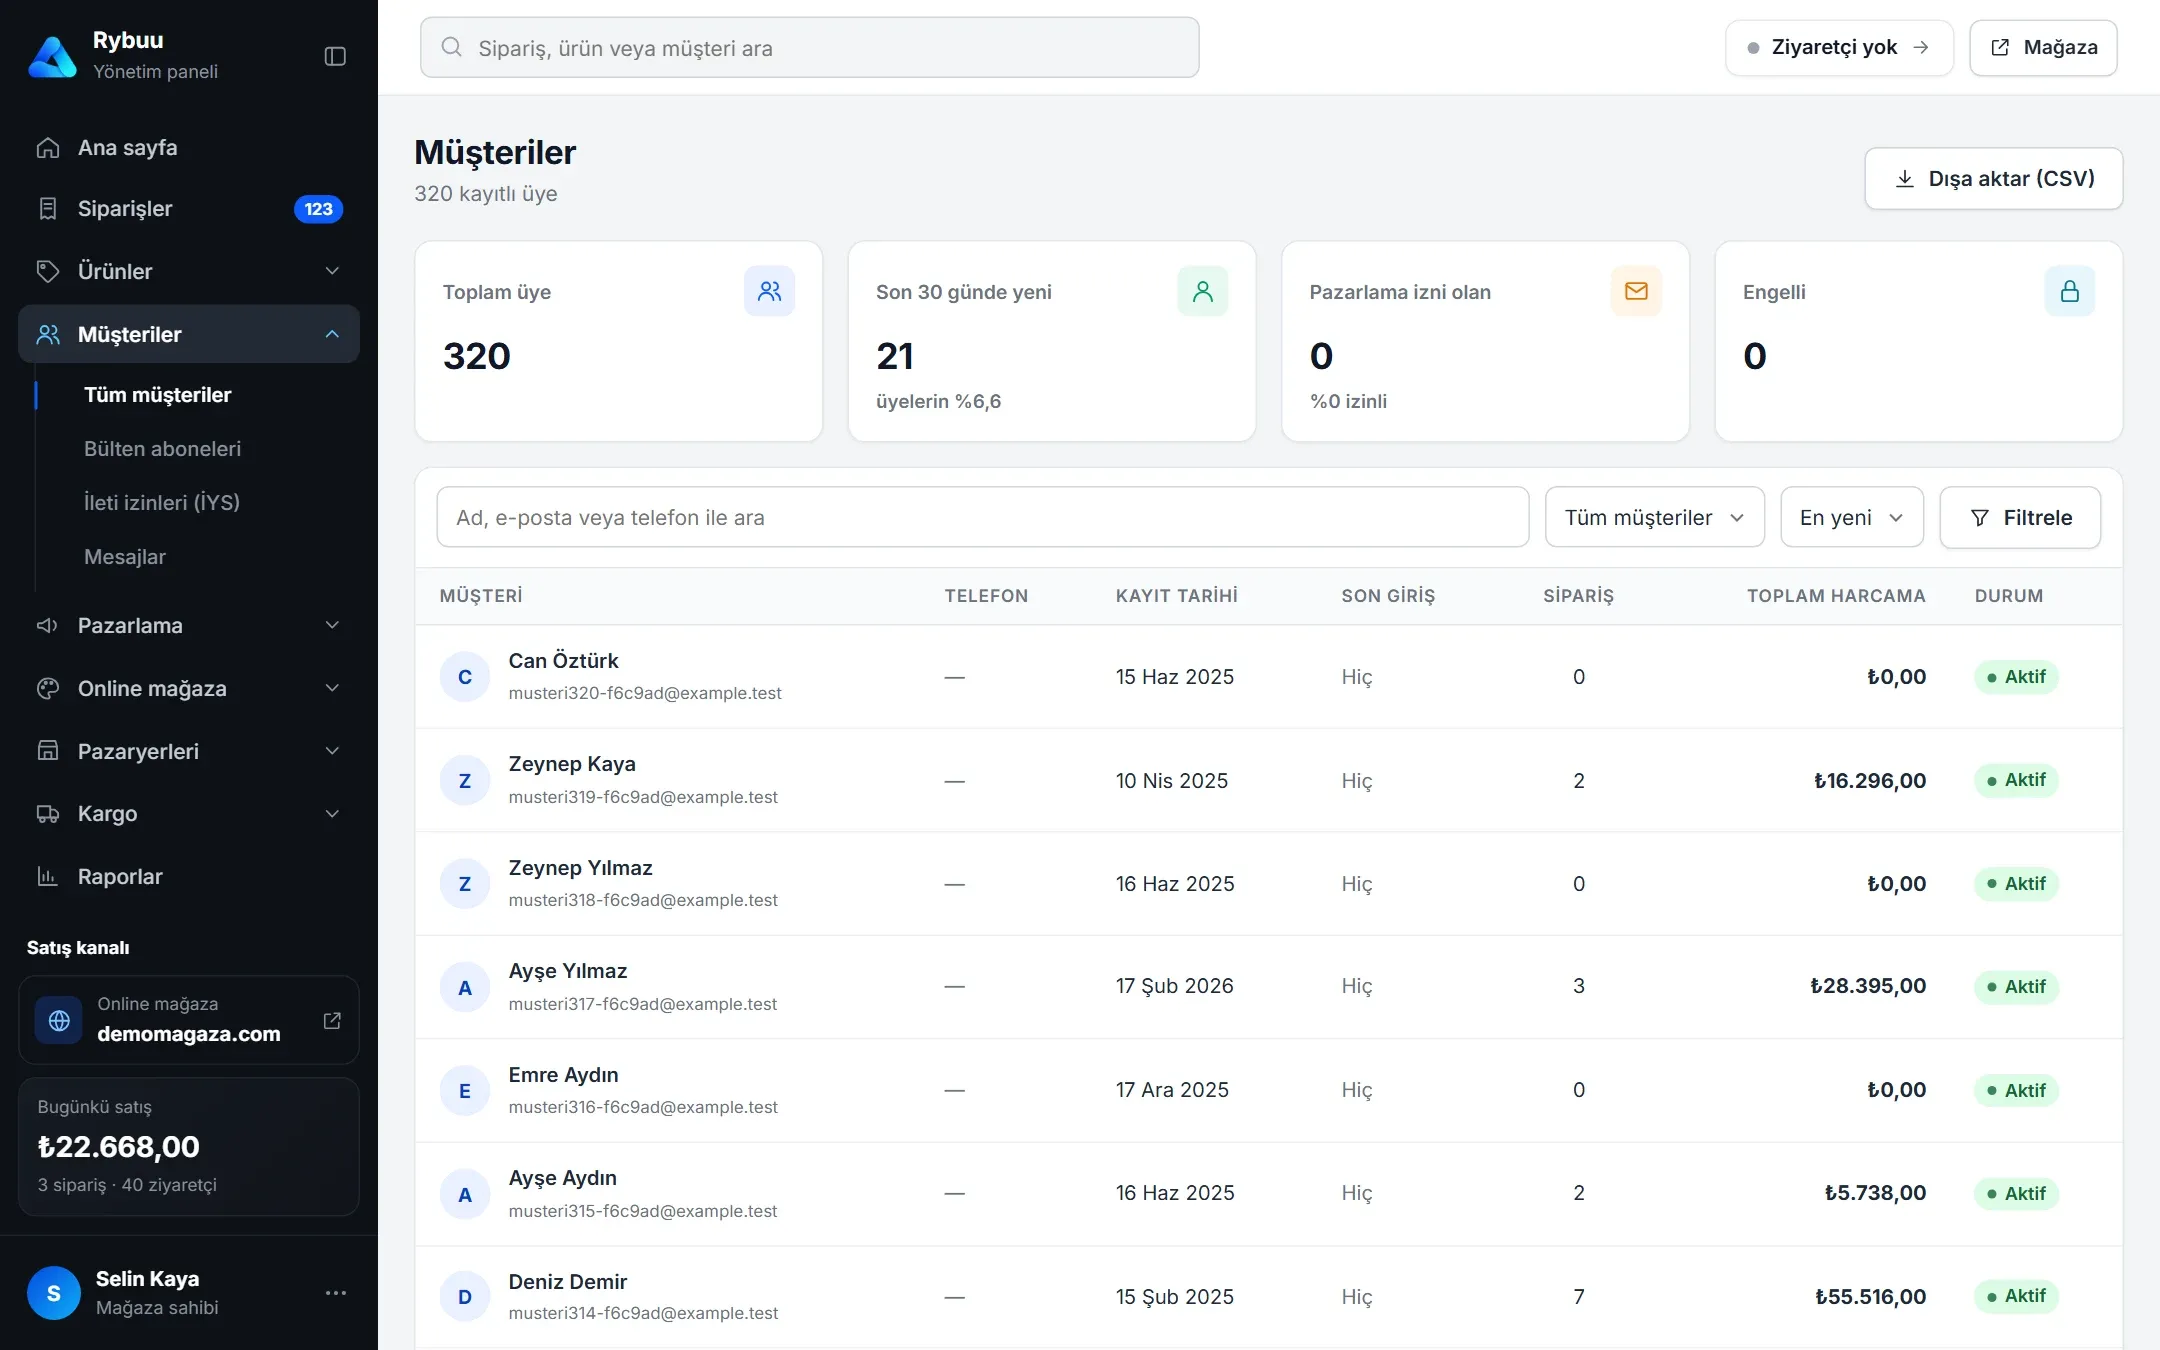Click the 123 orders badge
The width and height of the screenshot is (2160, 1350).
(x=318, y=209)
